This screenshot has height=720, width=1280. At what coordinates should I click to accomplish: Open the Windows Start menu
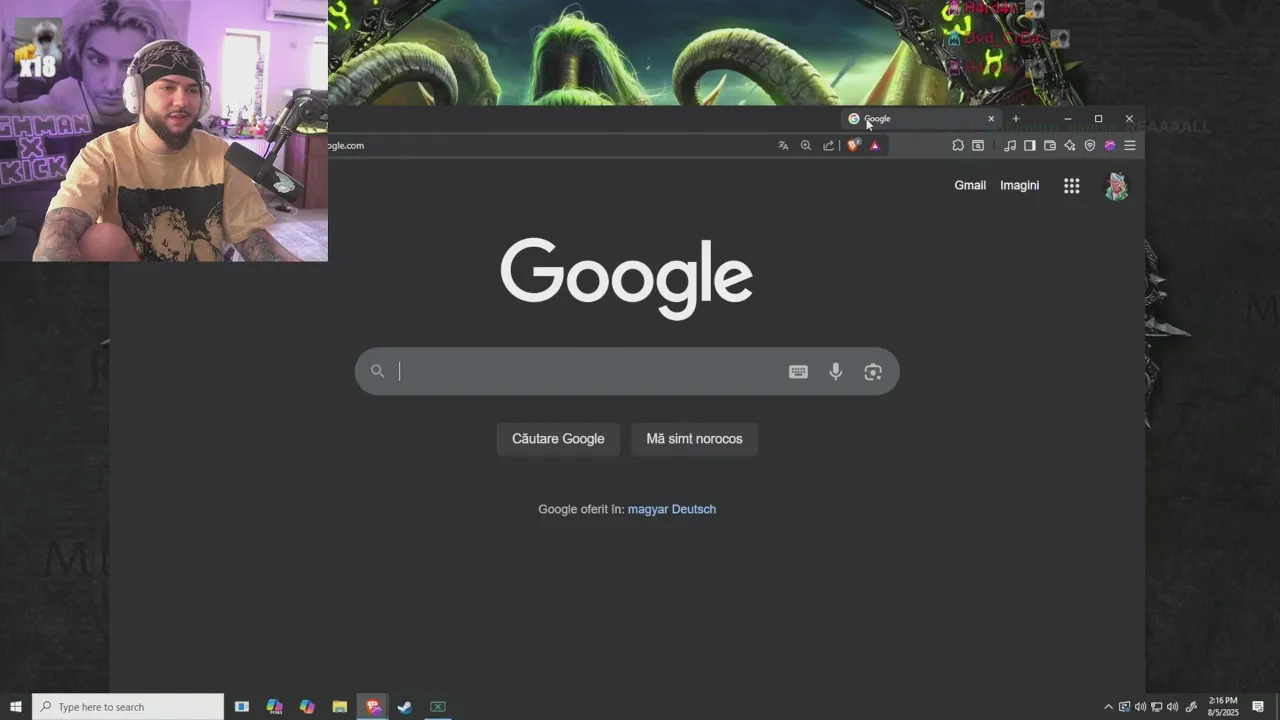pos(16,707)
